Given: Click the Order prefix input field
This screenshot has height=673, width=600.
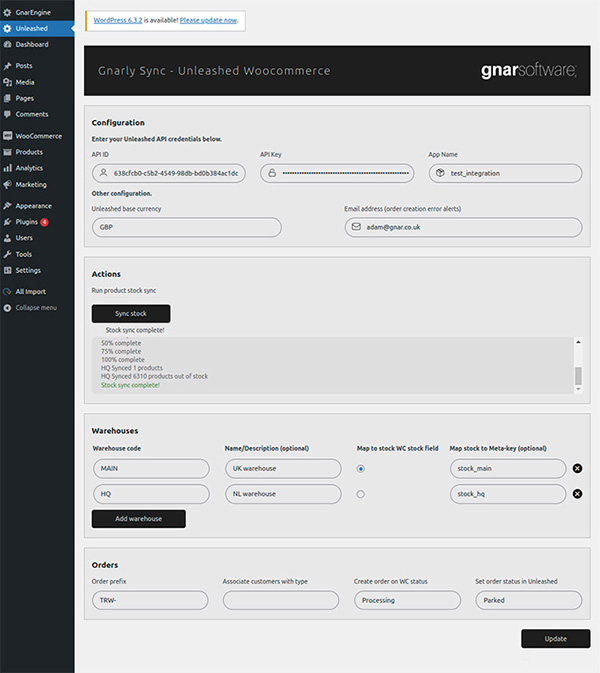Looking at the screenshot, I should 149,600.
